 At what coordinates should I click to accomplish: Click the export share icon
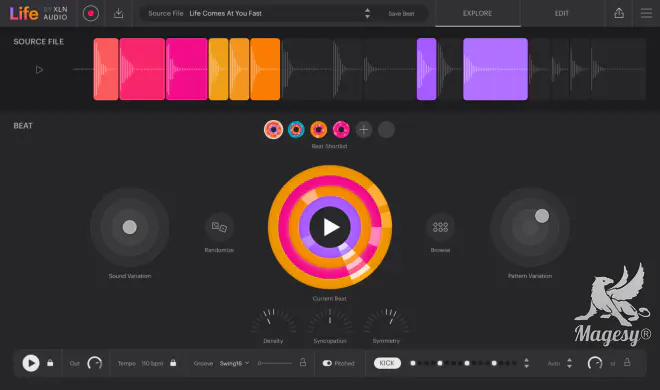pyautogui.click(x=619, y=13)
